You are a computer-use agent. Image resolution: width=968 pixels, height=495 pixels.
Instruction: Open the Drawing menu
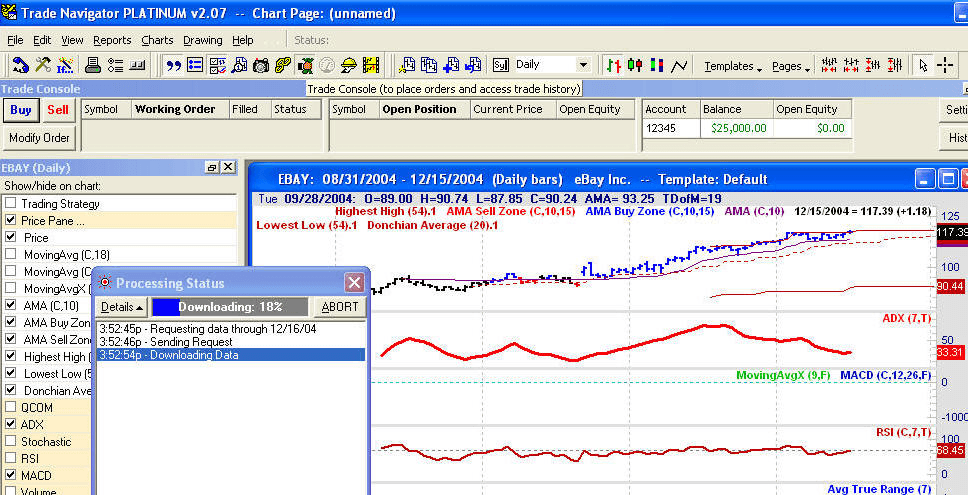[202, 40]
